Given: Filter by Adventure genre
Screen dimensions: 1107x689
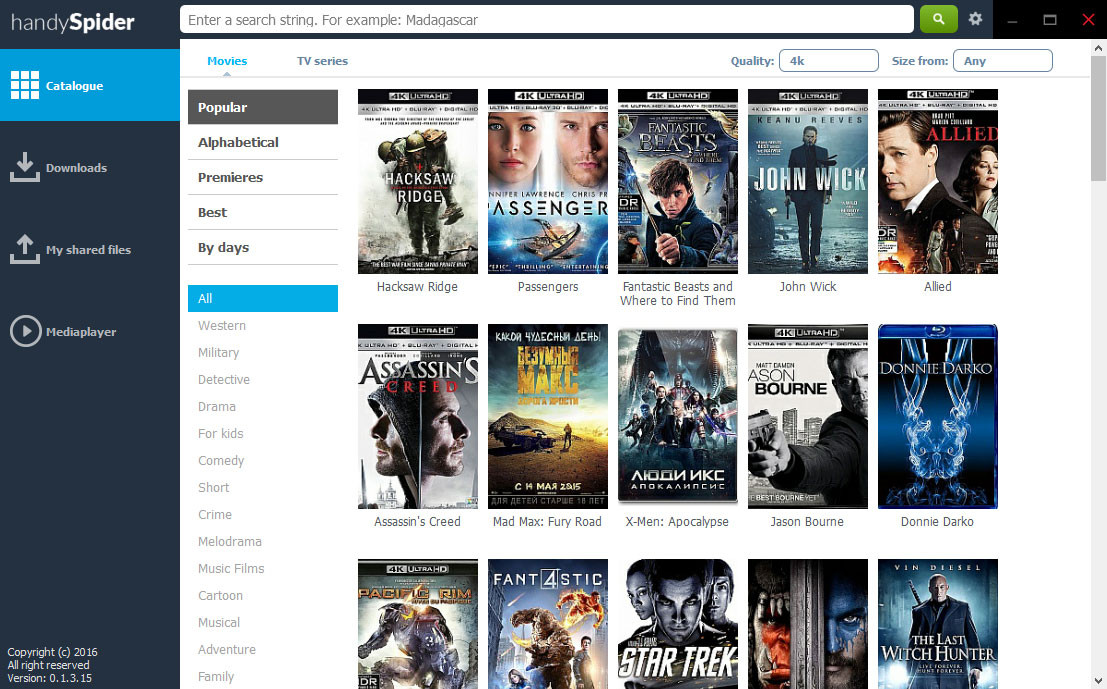Looking at the screenshot, I should (227, 649).
